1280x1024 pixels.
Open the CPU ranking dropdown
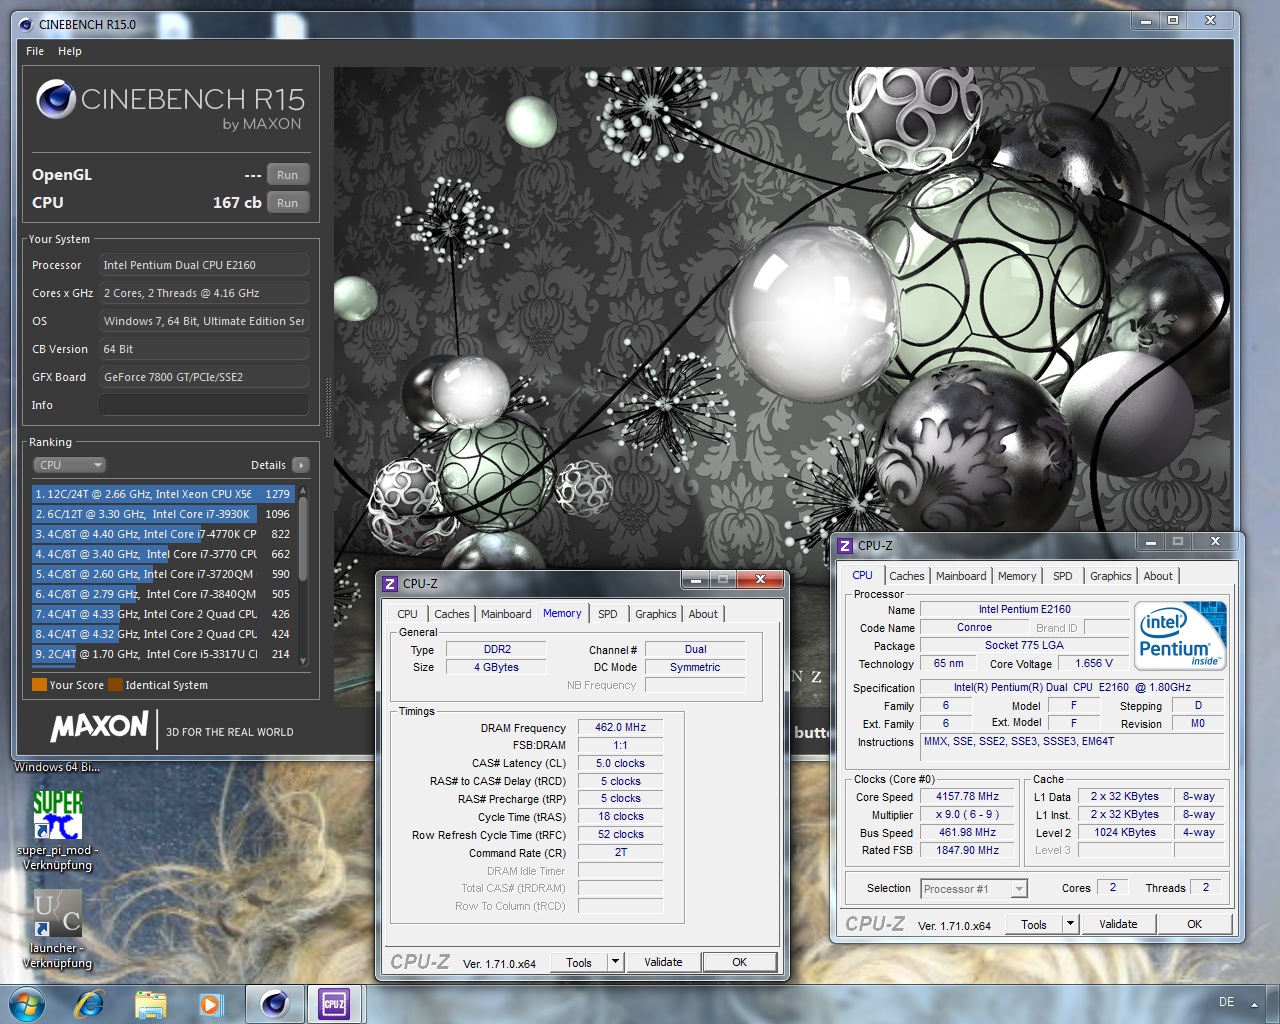(70, 465)
